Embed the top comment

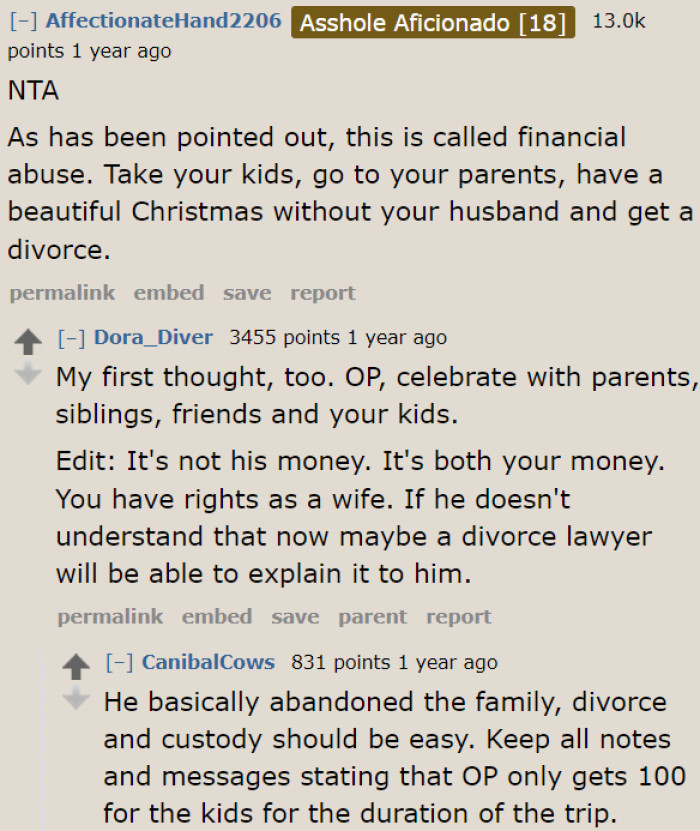click(x=168, y=292)
